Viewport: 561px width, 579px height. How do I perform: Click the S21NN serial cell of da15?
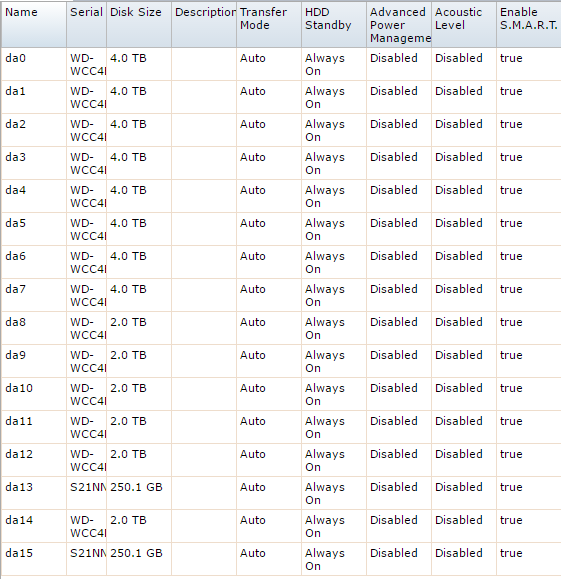87,559
